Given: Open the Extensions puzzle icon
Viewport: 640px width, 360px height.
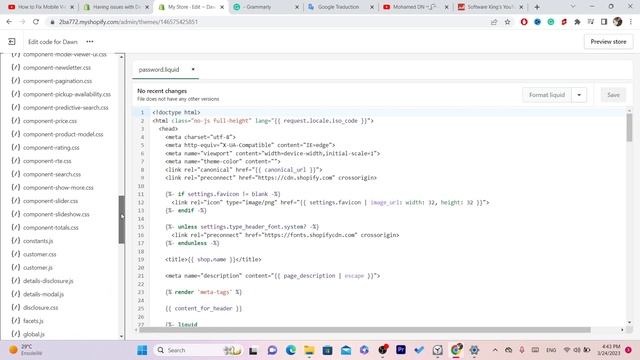Looking at the screenshot, I should tap(577, 22).
